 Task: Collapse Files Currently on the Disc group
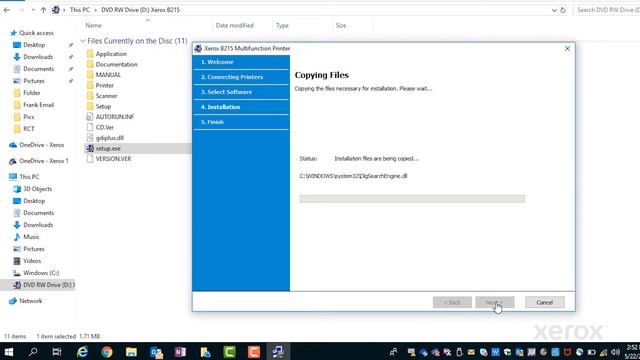click(x=82, y=41)
